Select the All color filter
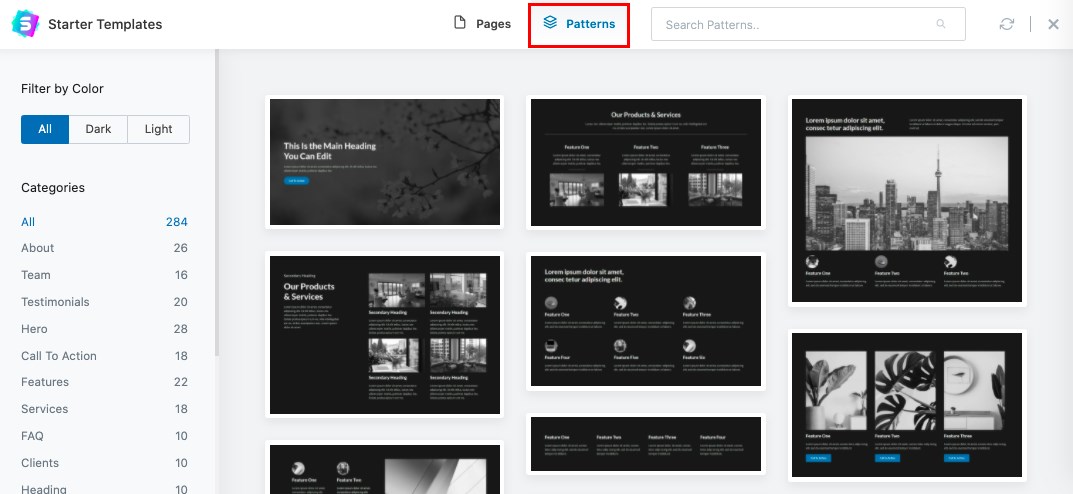This screenshot has width=1073, height=494. [45, 129]
